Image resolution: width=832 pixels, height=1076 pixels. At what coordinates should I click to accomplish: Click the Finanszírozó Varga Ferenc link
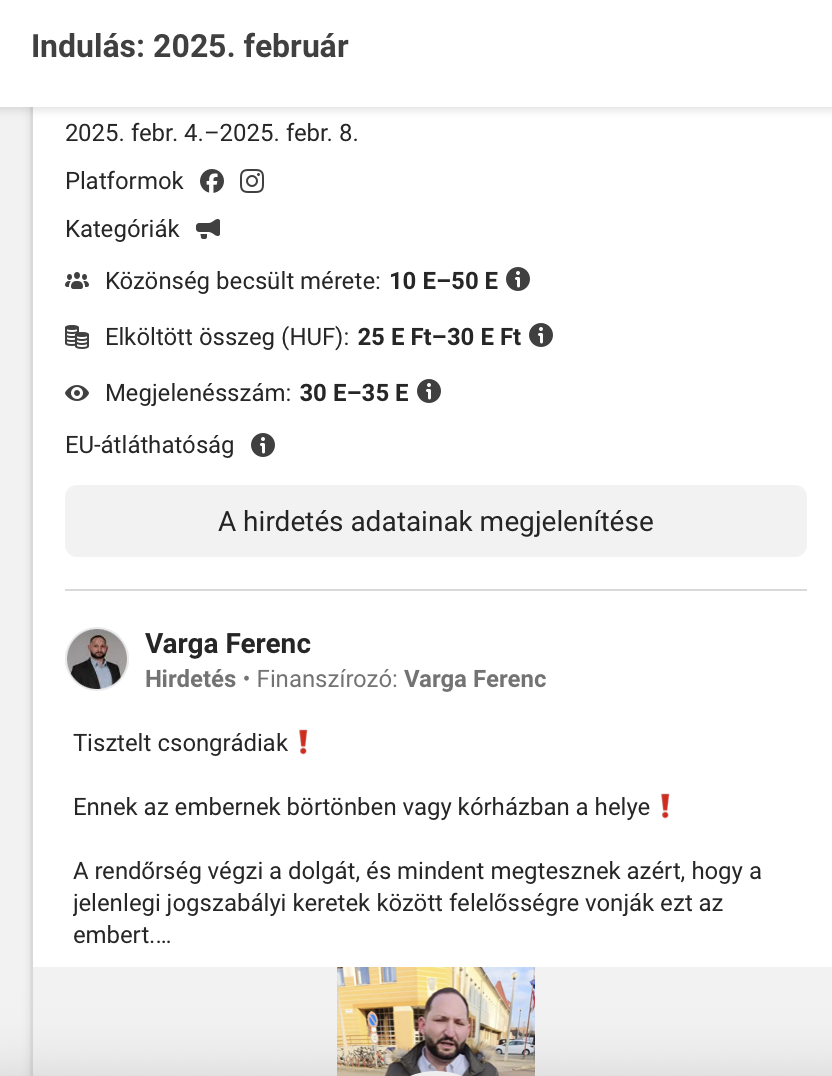(x=475, y=679)
